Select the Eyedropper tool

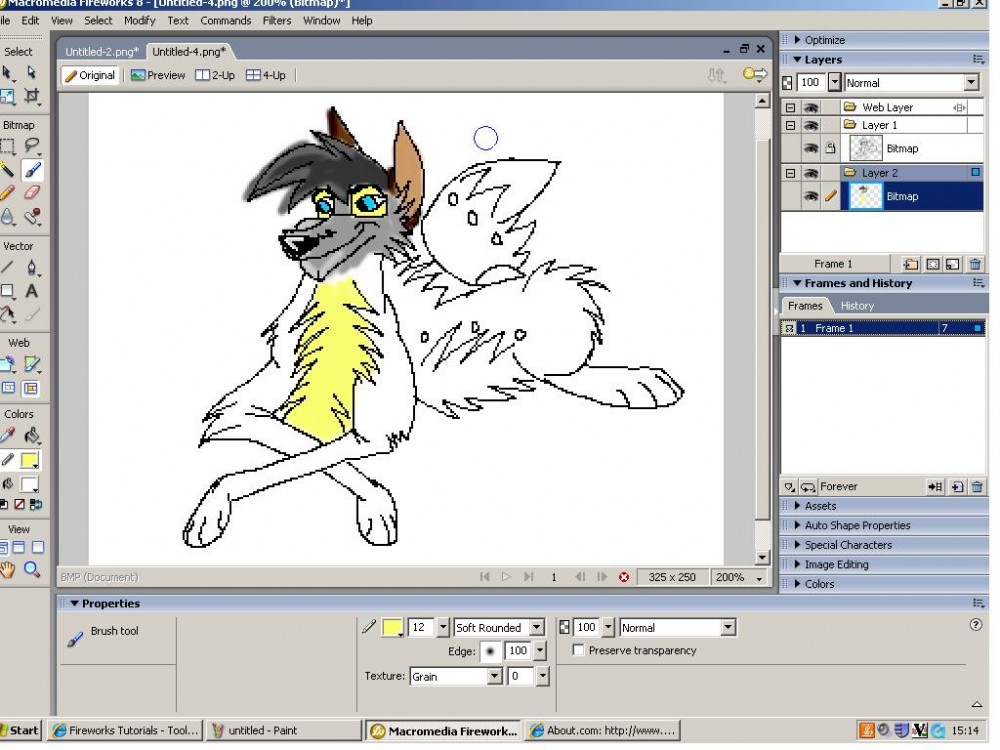pyautogui.click(x=7, y=436)
